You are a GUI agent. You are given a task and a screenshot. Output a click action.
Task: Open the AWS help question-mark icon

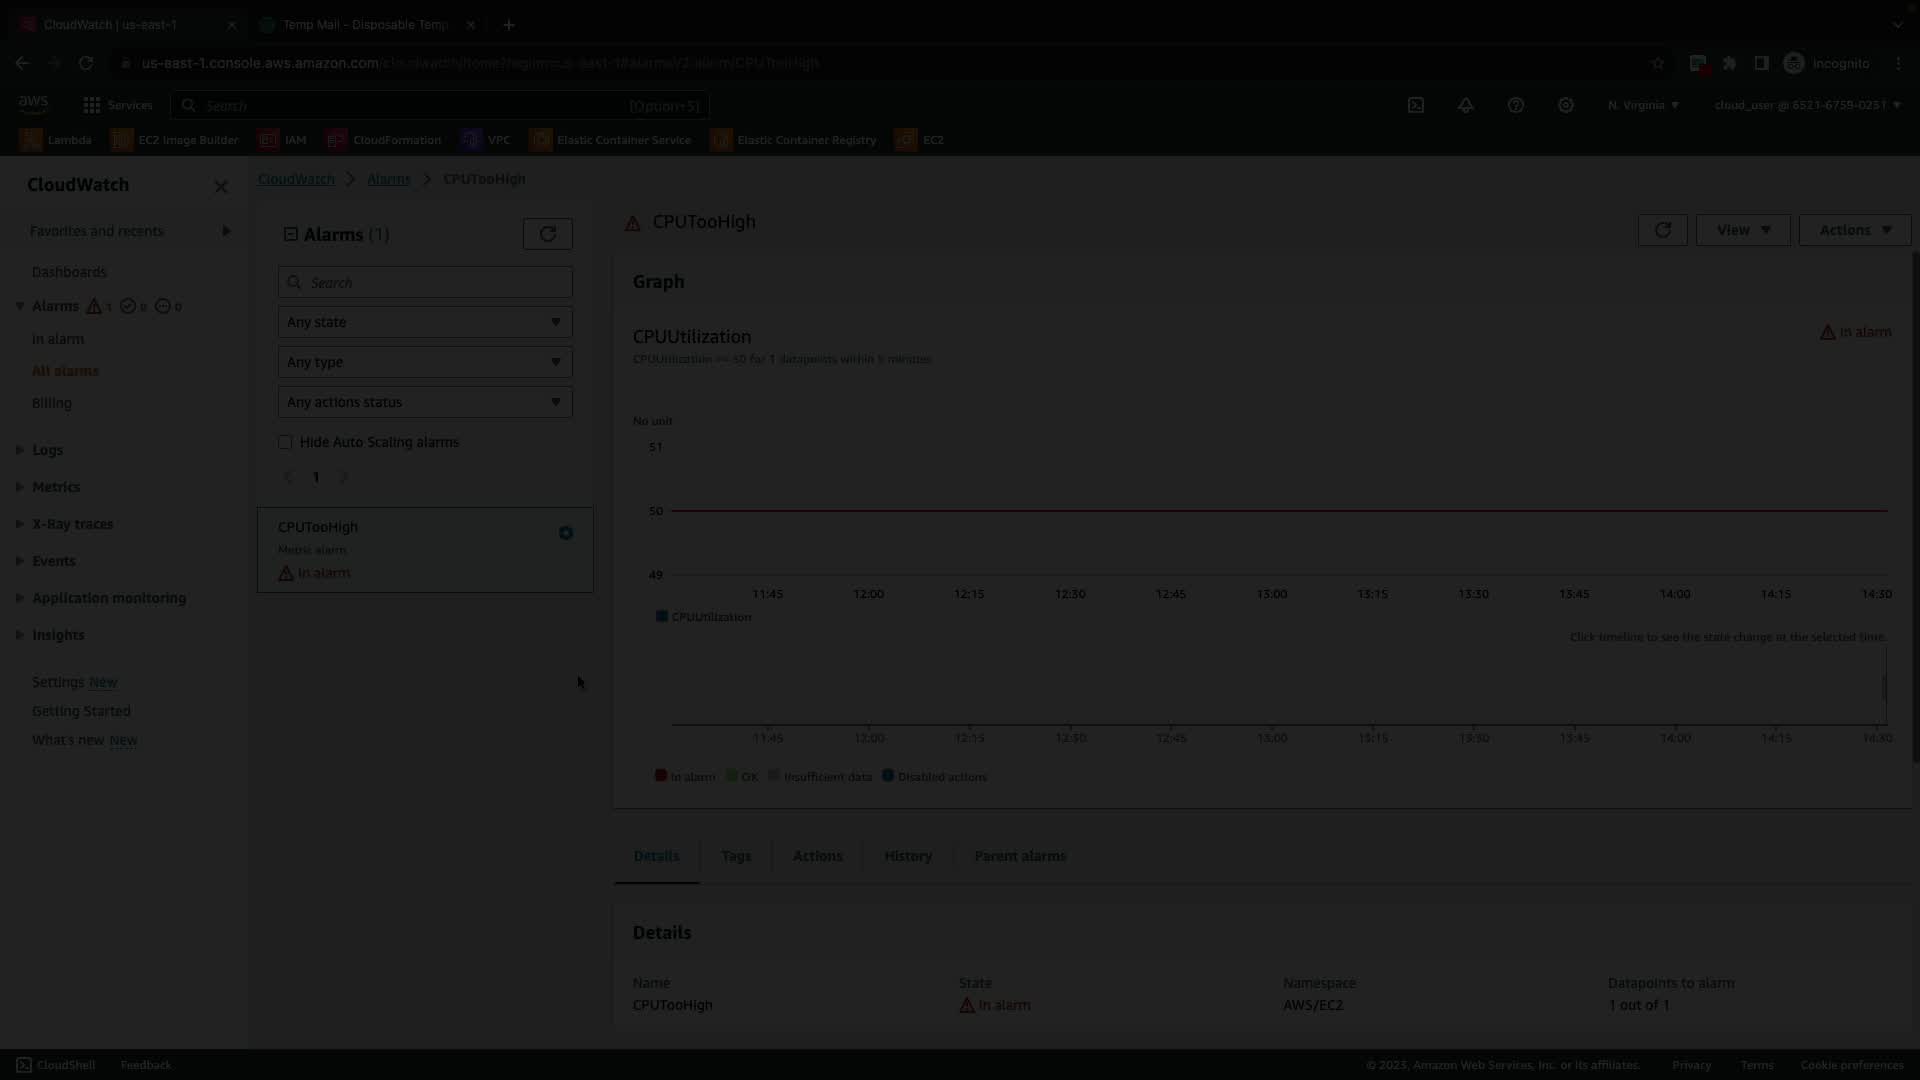pos(1516,105)
